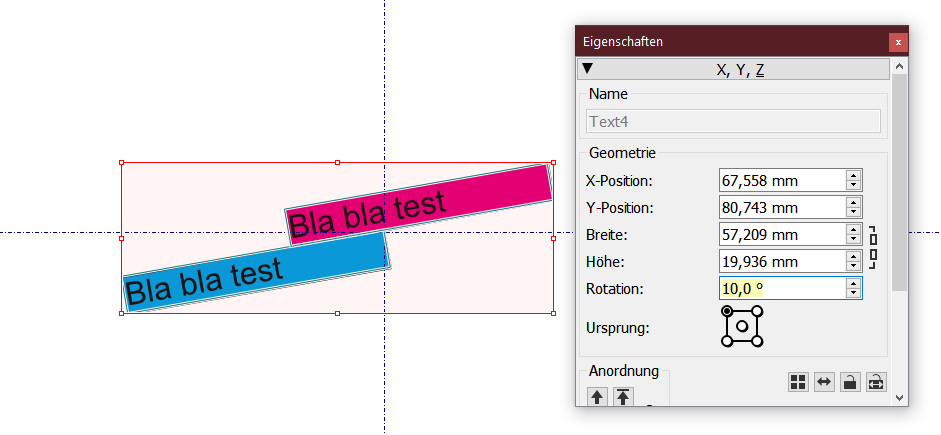Viewport: 941px width, 435px height.
Task: Decrease the Rotation value with down arrow
Action: pyautogui.click(x=853, y=294)
